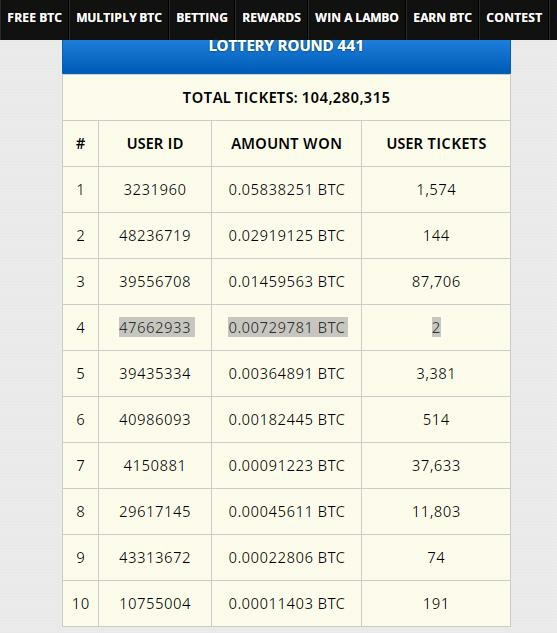
Task: Click the AMOUNT WON column header
Action: pyautogui.click(x=286, y=144)
